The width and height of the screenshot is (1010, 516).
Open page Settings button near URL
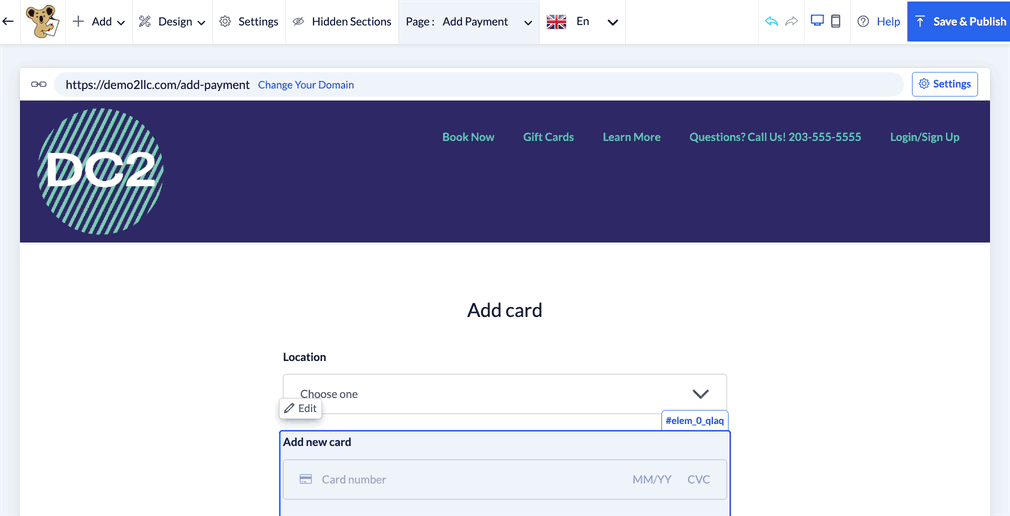coord(944,84)
